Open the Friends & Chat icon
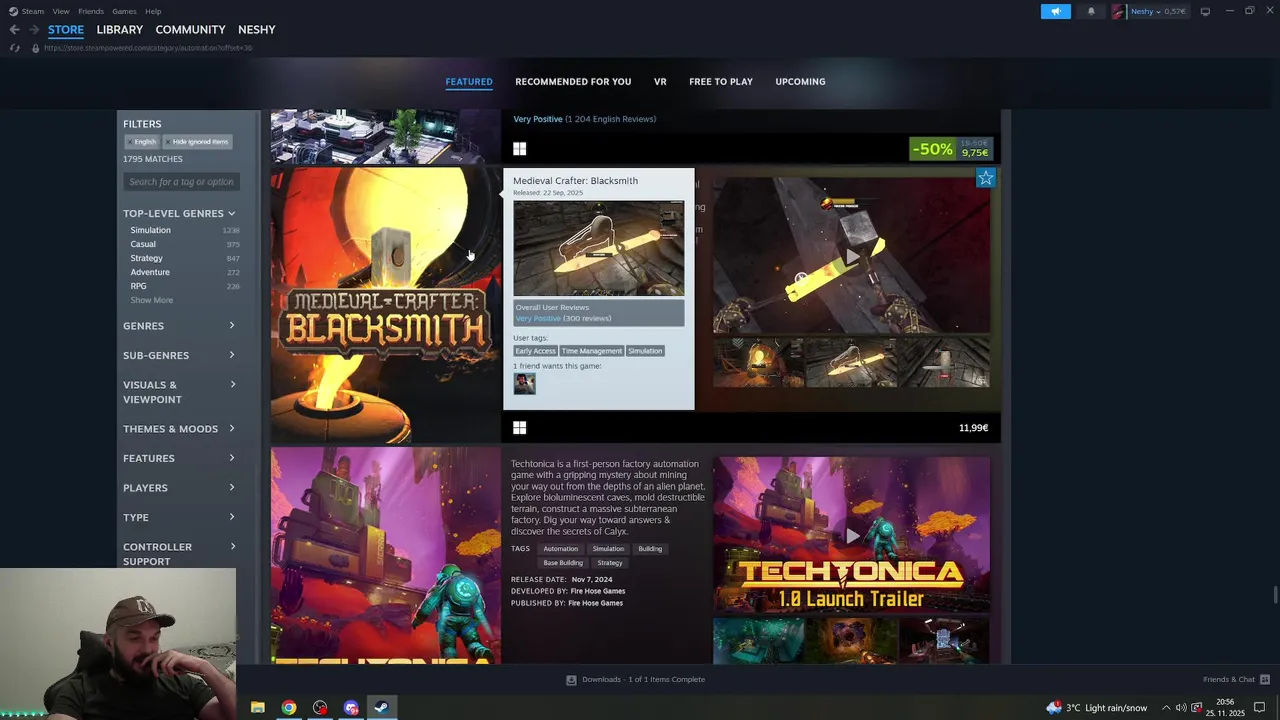The width and height of the screenshot is (1280, 720). tap(1264, 679)
